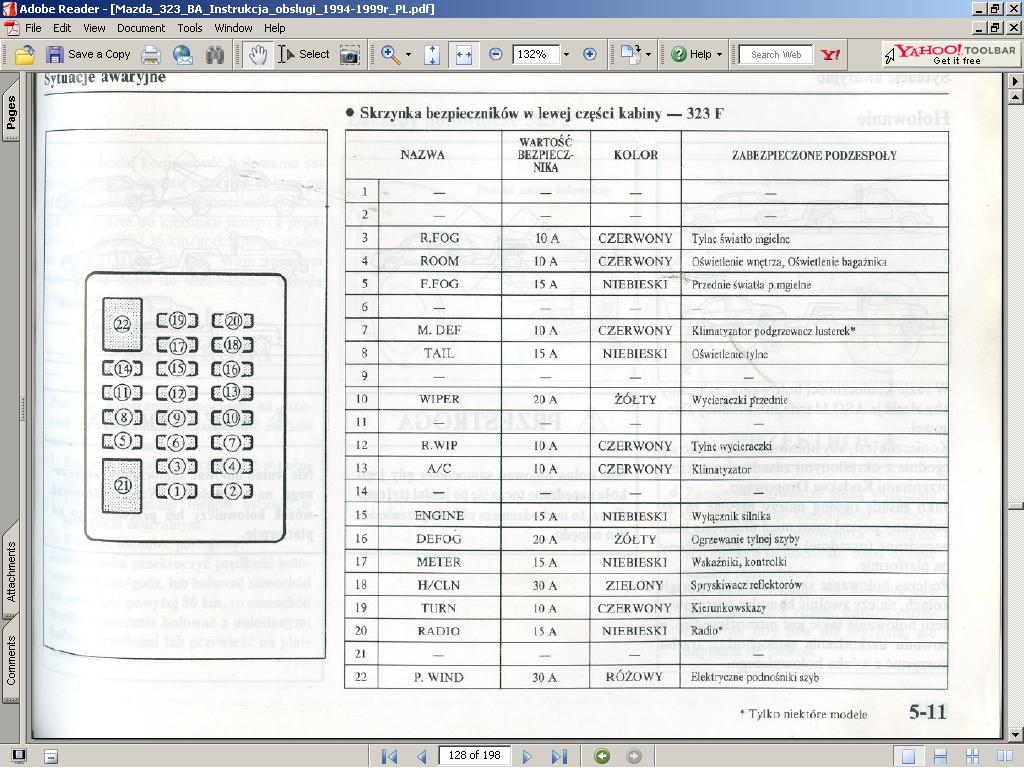Click the Search binoculars icon
Image resolution: width=1024 pixels, height=768 pixels.
point(215,54)
